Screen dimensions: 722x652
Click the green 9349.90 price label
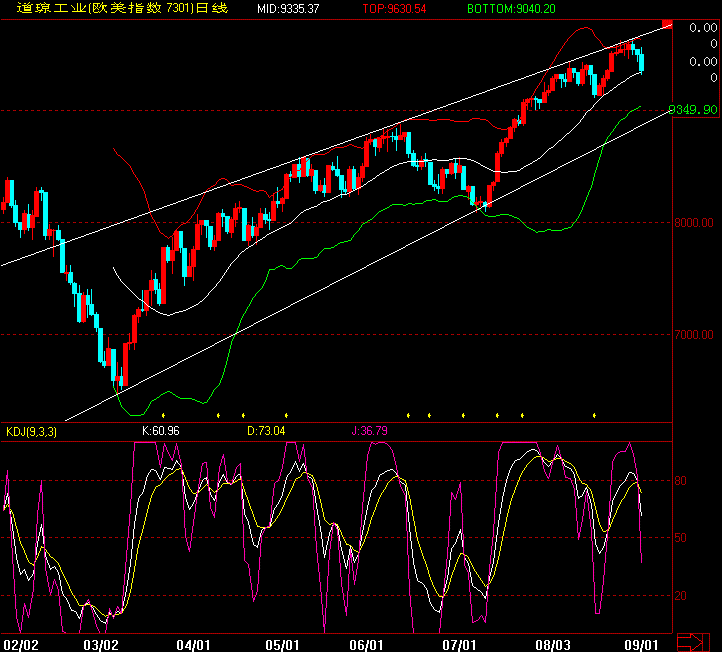click(693, 110)
